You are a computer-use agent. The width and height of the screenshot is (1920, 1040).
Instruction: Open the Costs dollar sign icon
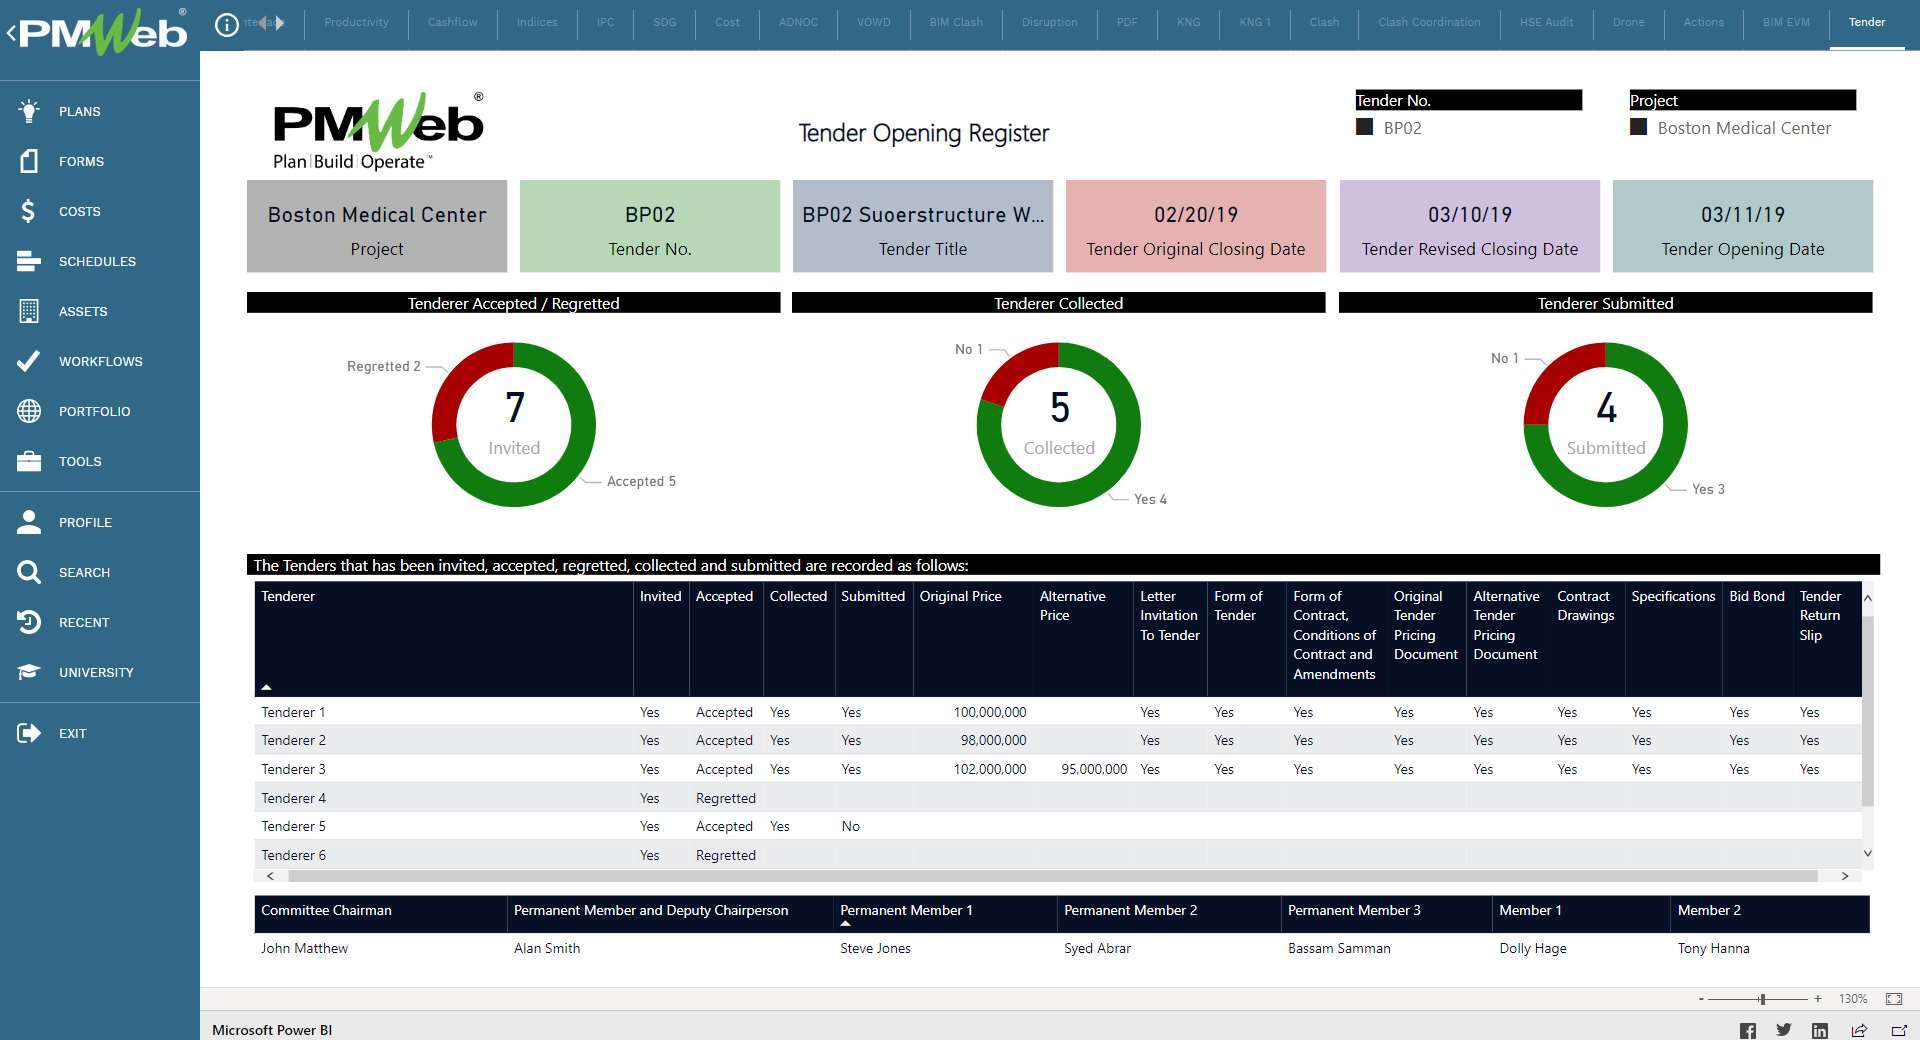[x=29, y=211]
